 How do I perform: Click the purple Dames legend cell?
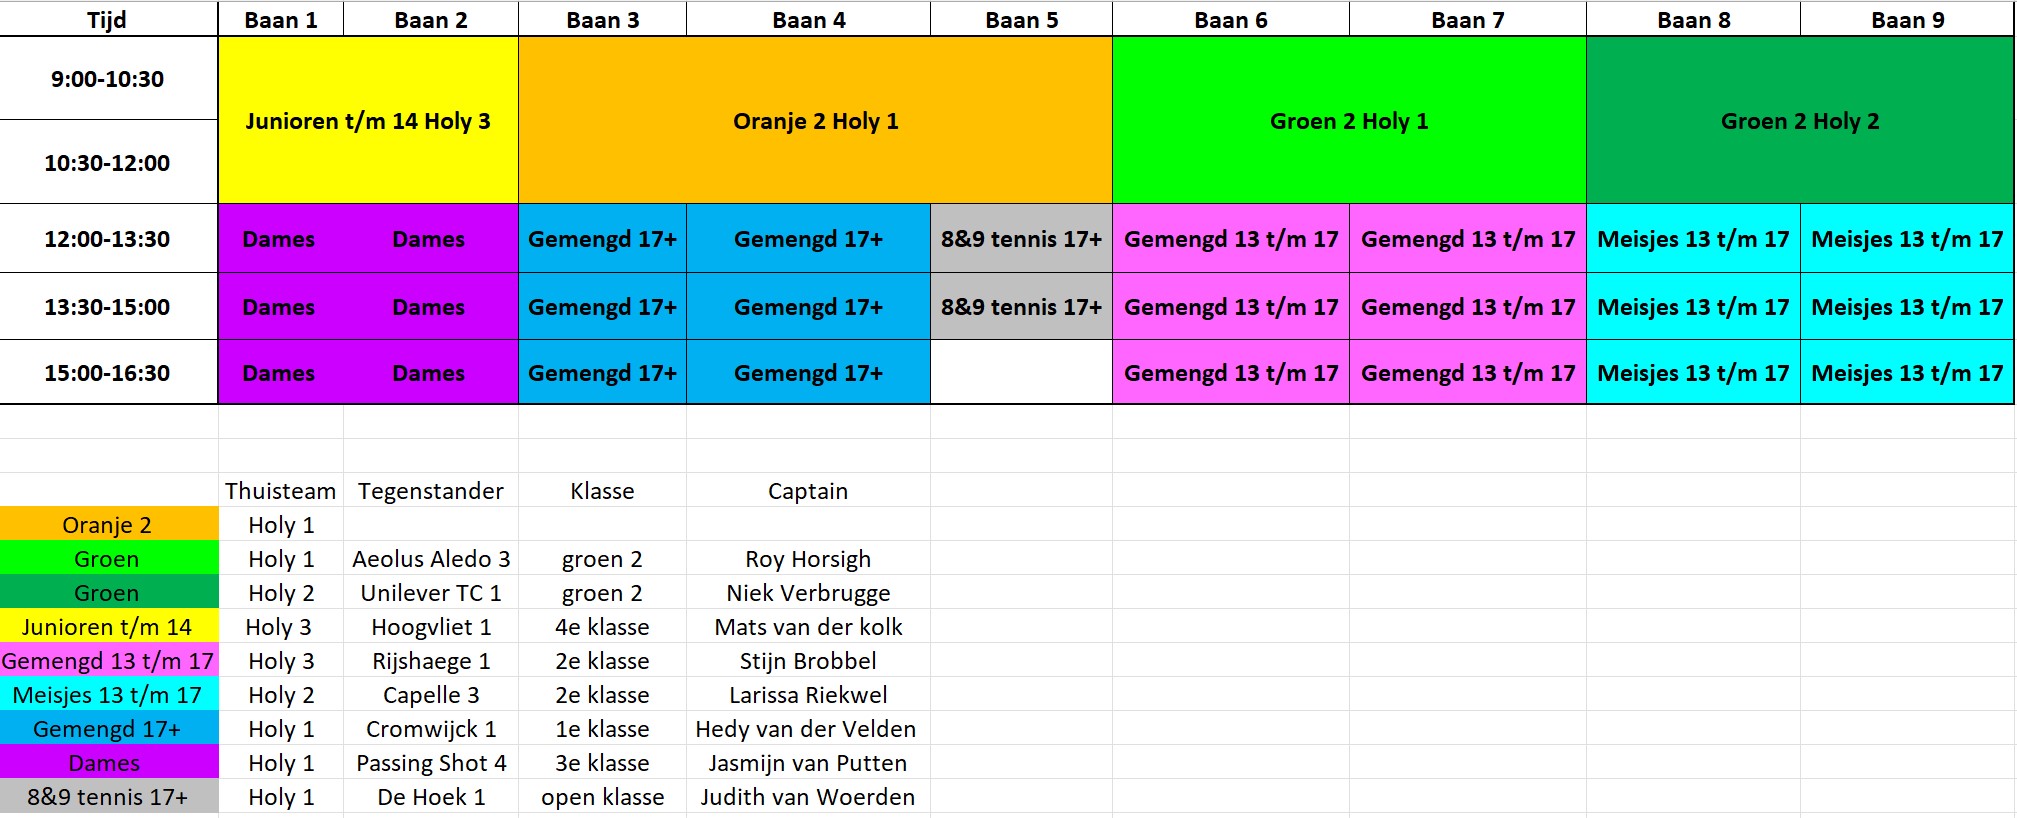click(108, 763)
